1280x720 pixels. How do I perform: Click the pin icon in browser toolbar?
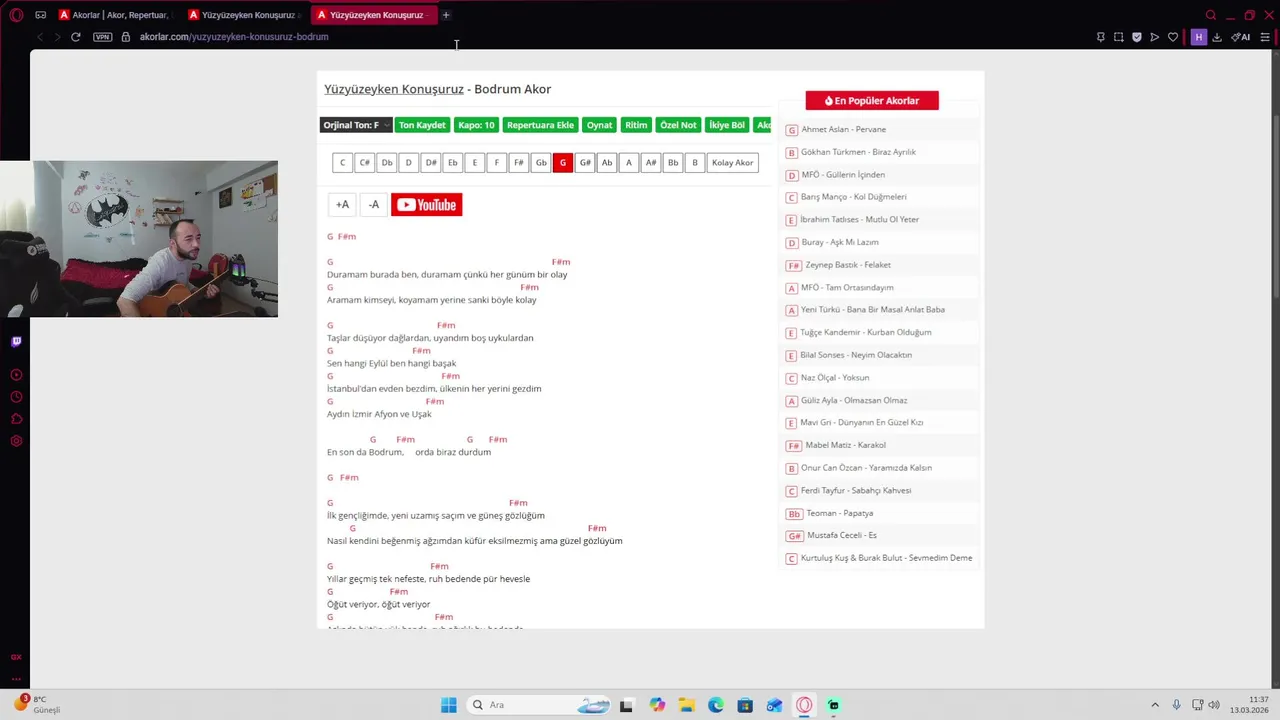[1101, 37]
